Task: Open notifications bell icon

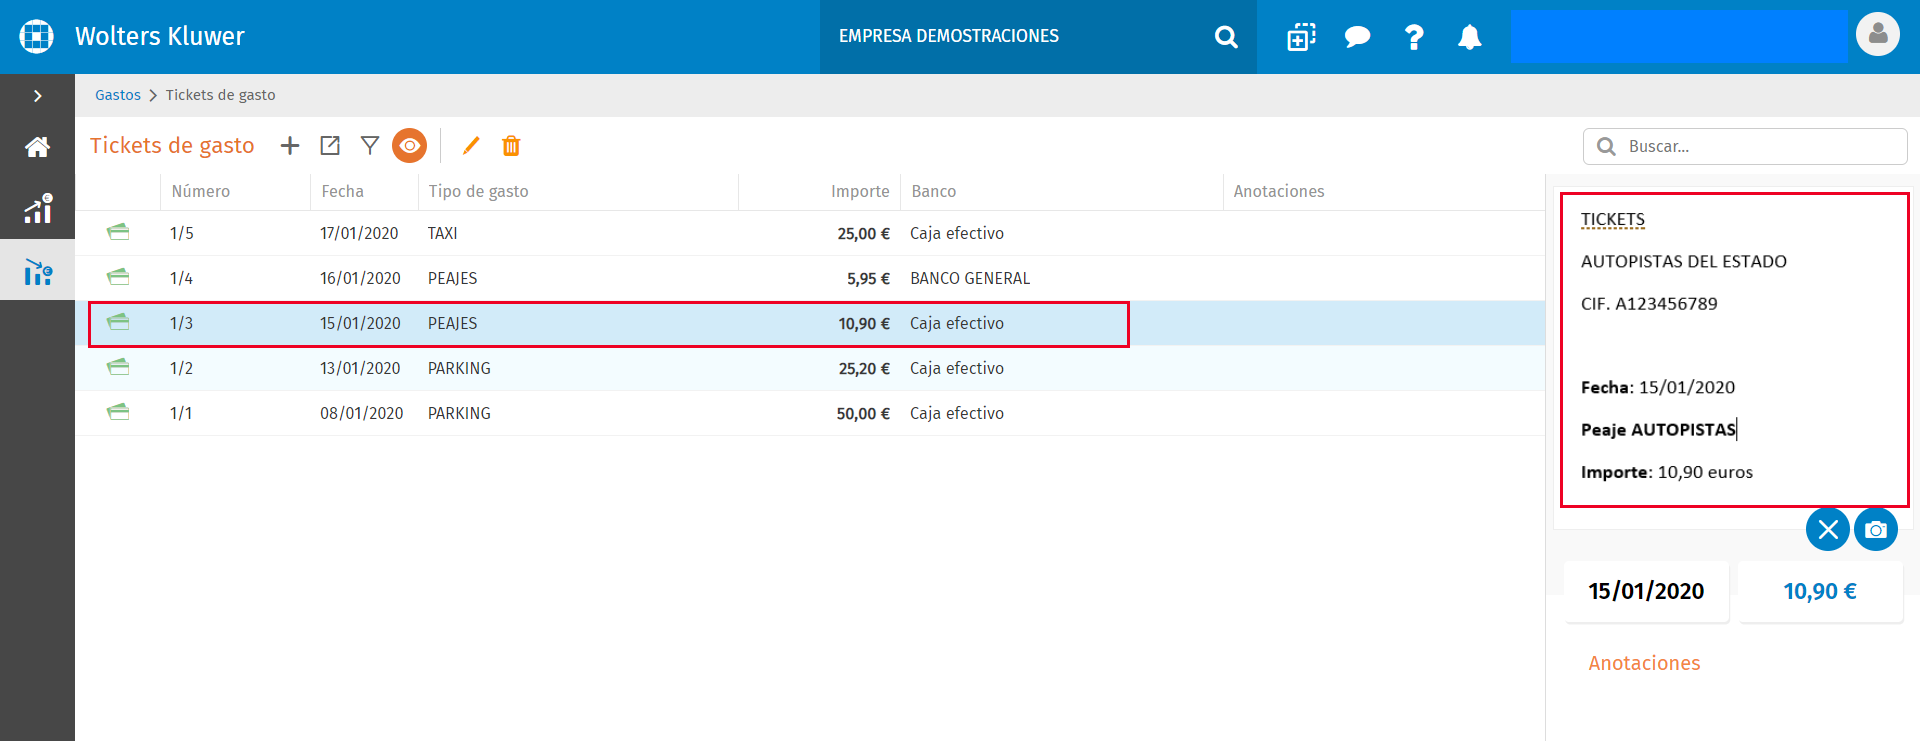Action: pos(1469,37)
